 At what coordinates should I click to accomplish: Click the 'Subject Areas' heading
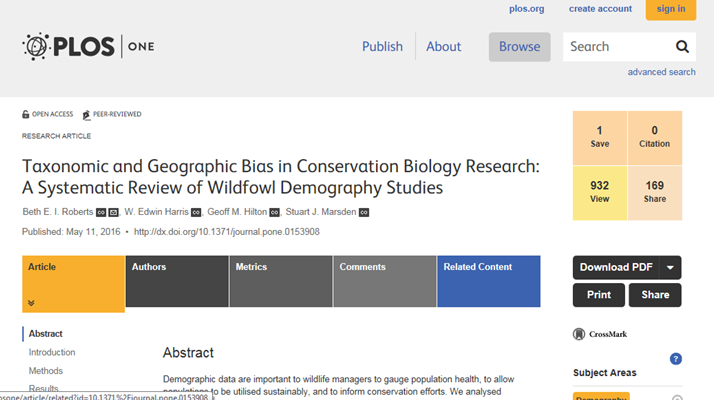coord(605,373)
